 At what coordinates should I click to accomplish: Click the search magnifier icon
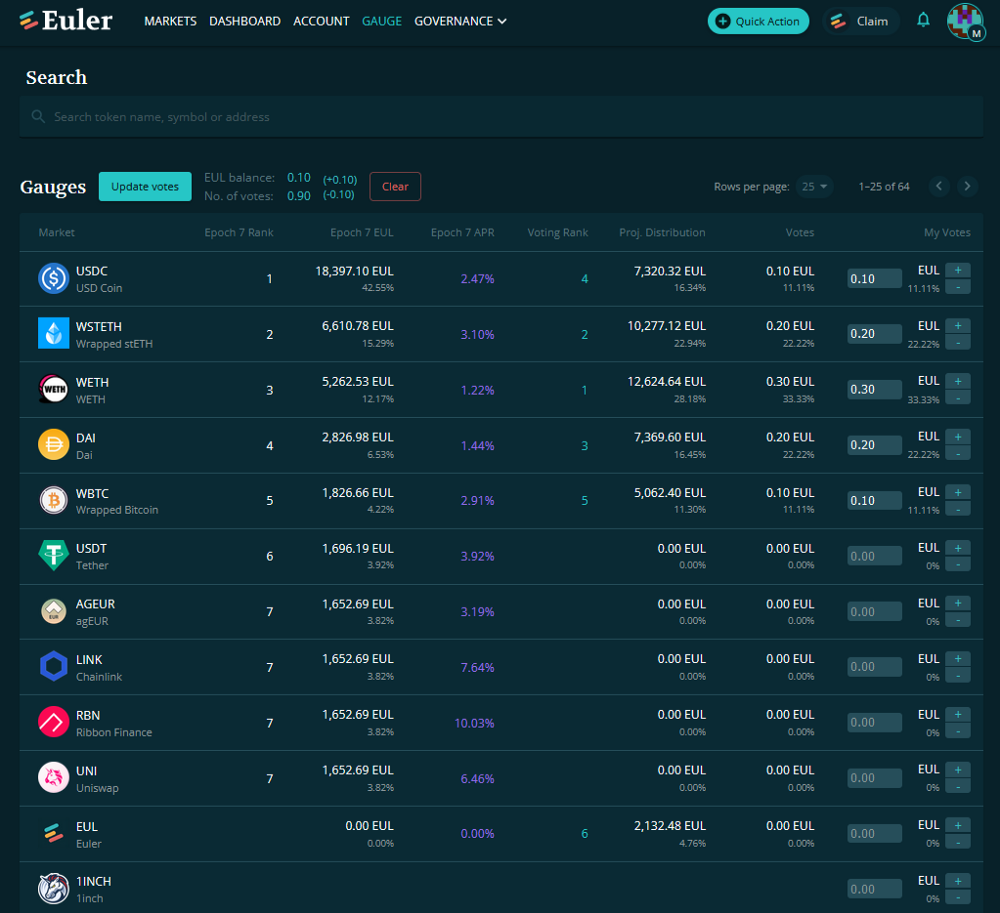38,117
